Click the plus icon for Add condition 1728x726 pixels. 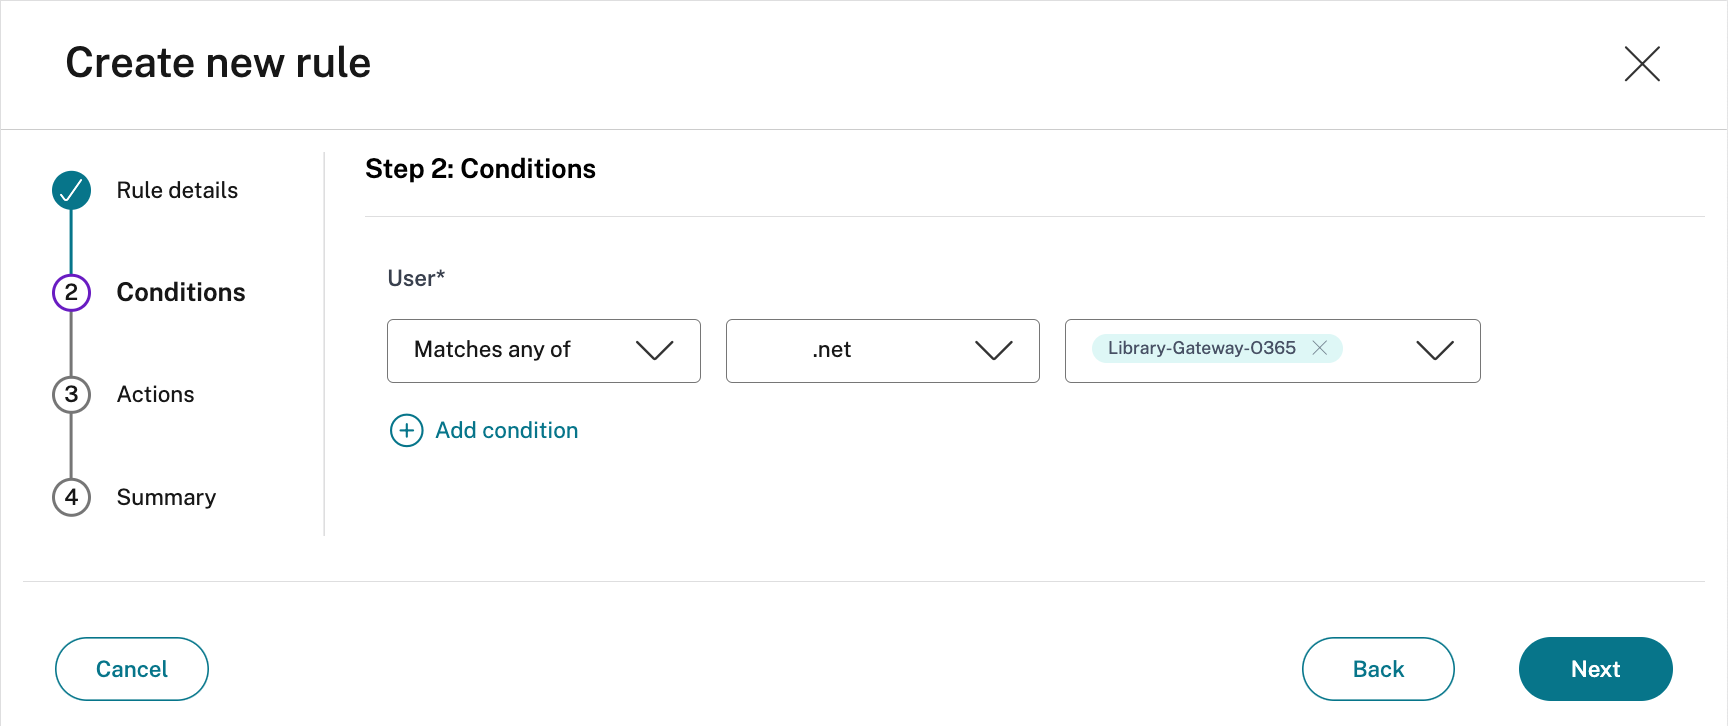(406, 431)
